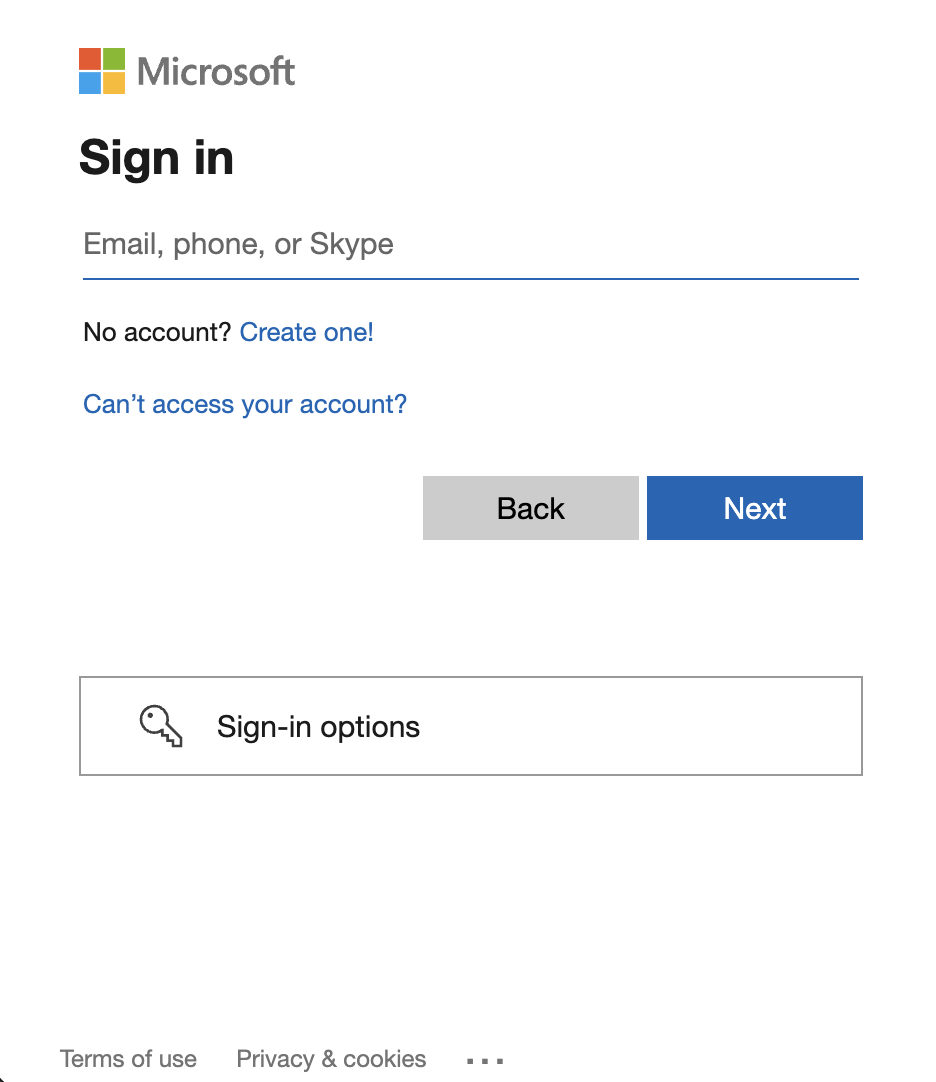
Task: Click the red square in Microsoft logo
Action: (90, 59)
